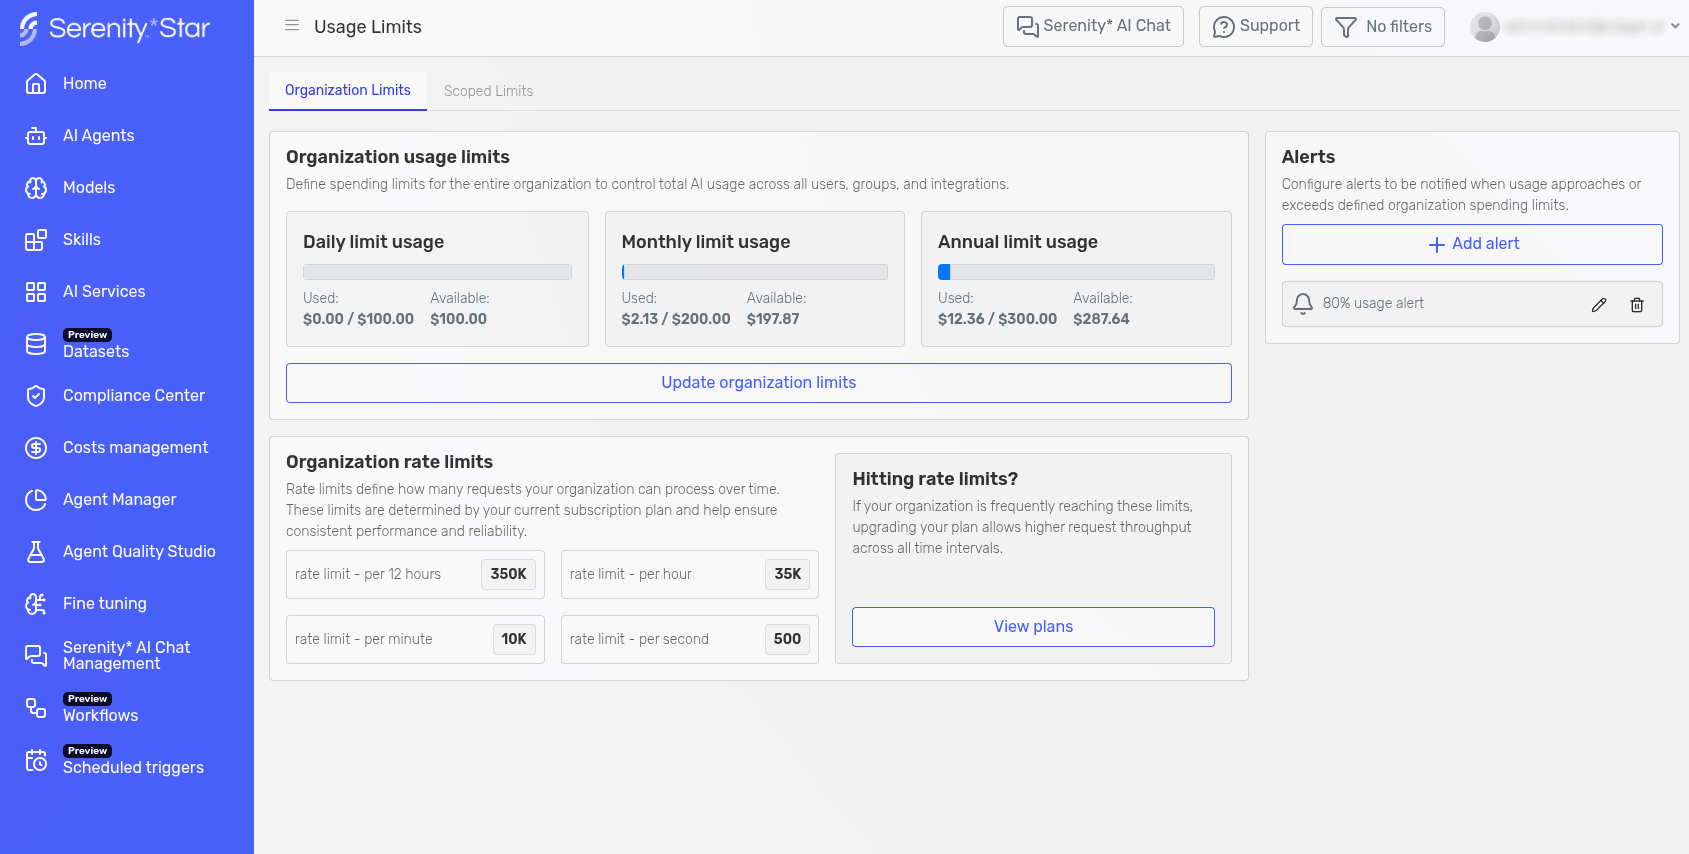Toggle the hamburger sidebar menu icon

(x=292, y=26)
